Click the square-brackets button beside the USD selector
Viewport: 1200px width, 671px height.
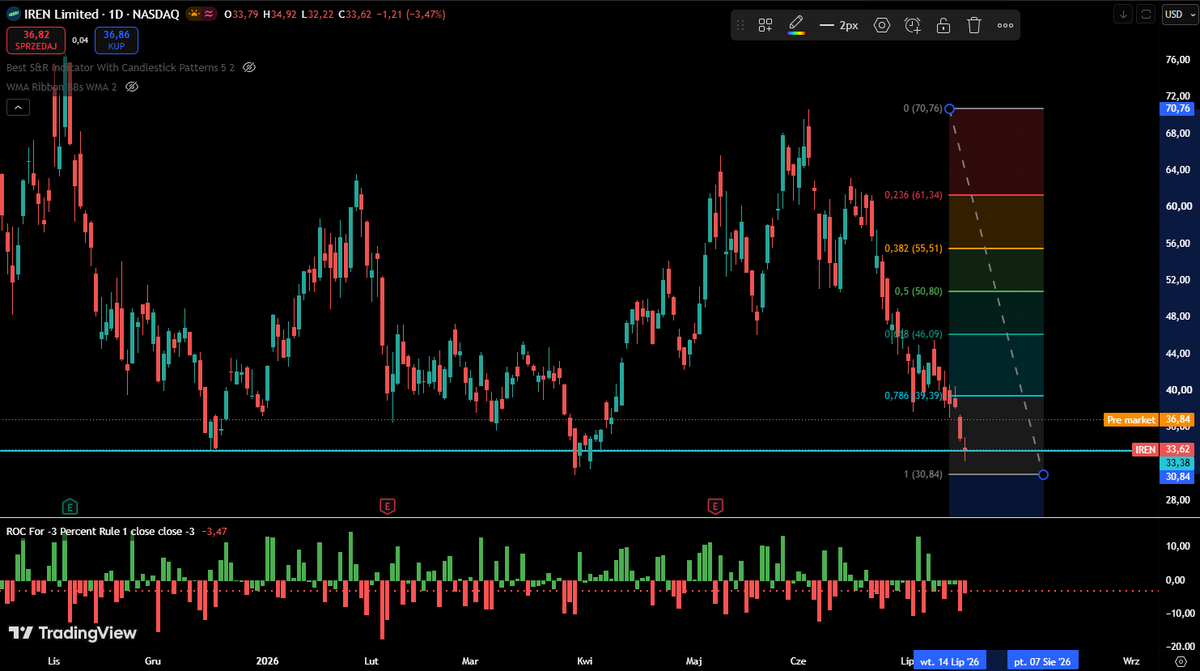(x=1146, y=14)
